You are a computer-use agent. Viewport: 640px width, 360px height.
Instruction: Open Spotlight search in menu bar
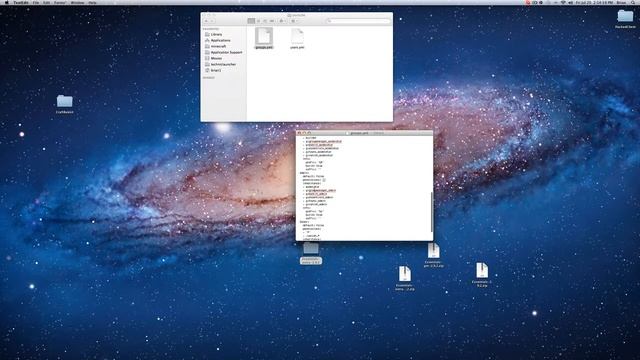pyautogui.click(x=633, y=2)
